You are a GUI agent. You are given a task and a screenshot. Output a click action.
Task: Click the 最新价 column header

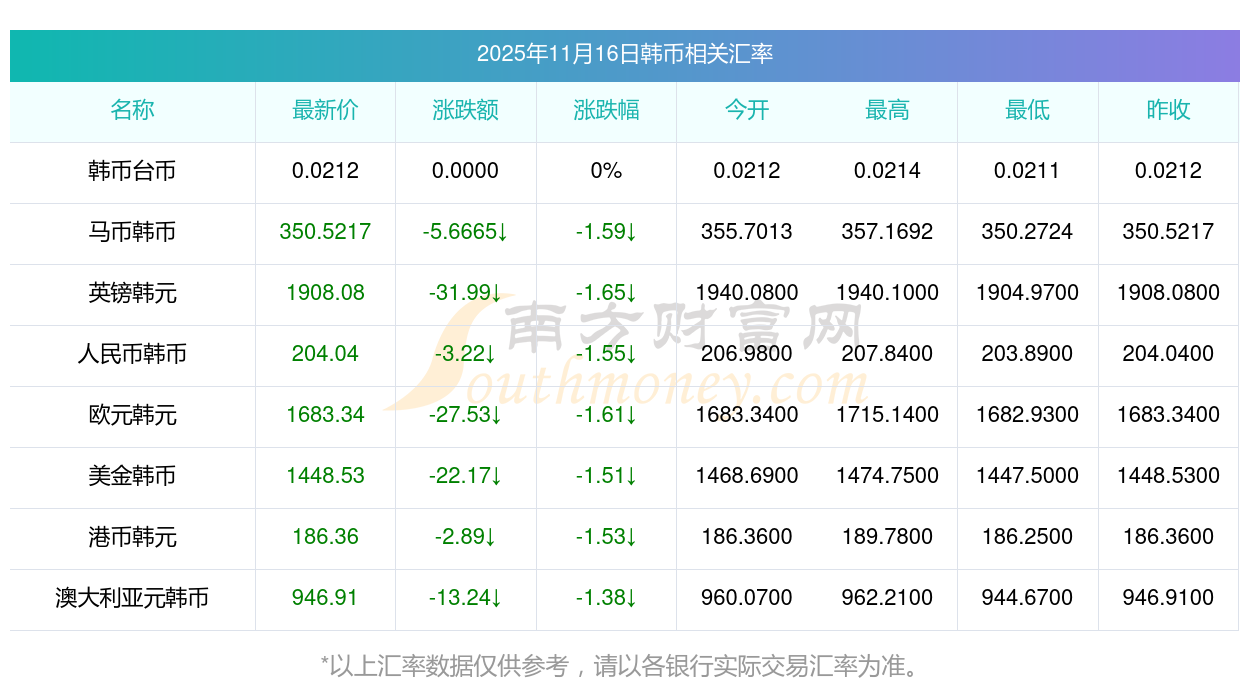tap(325, 110)
